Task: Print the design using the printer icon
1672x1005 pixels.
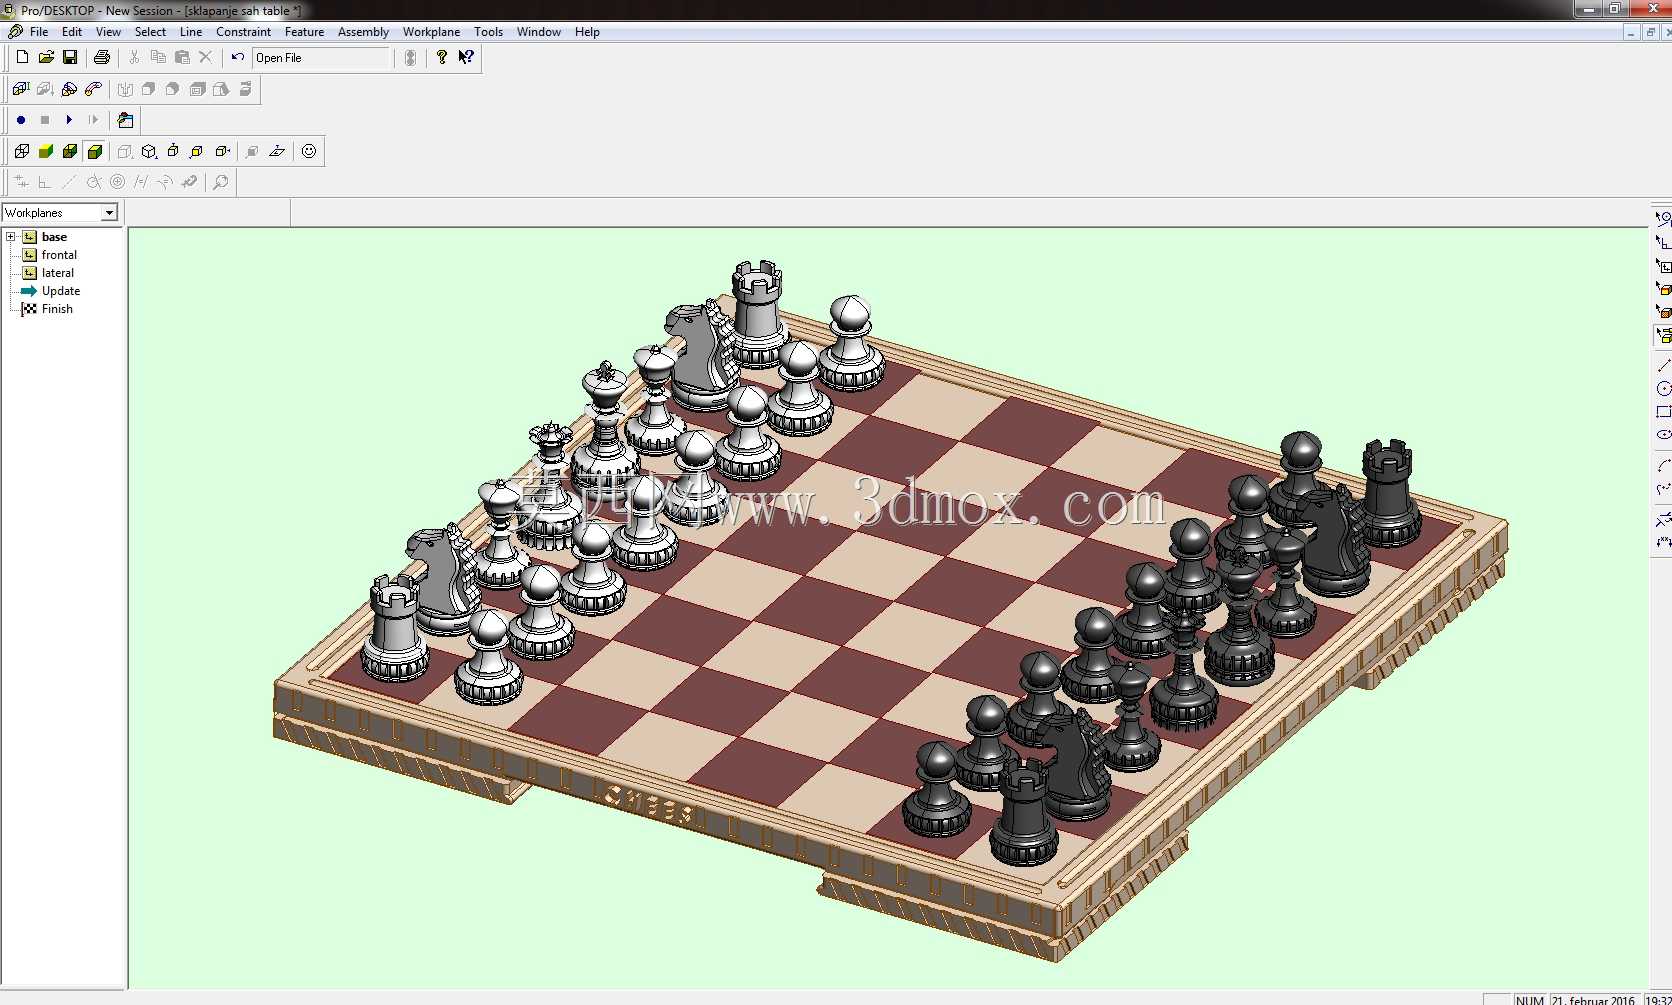Action: [x=101, y=57]
